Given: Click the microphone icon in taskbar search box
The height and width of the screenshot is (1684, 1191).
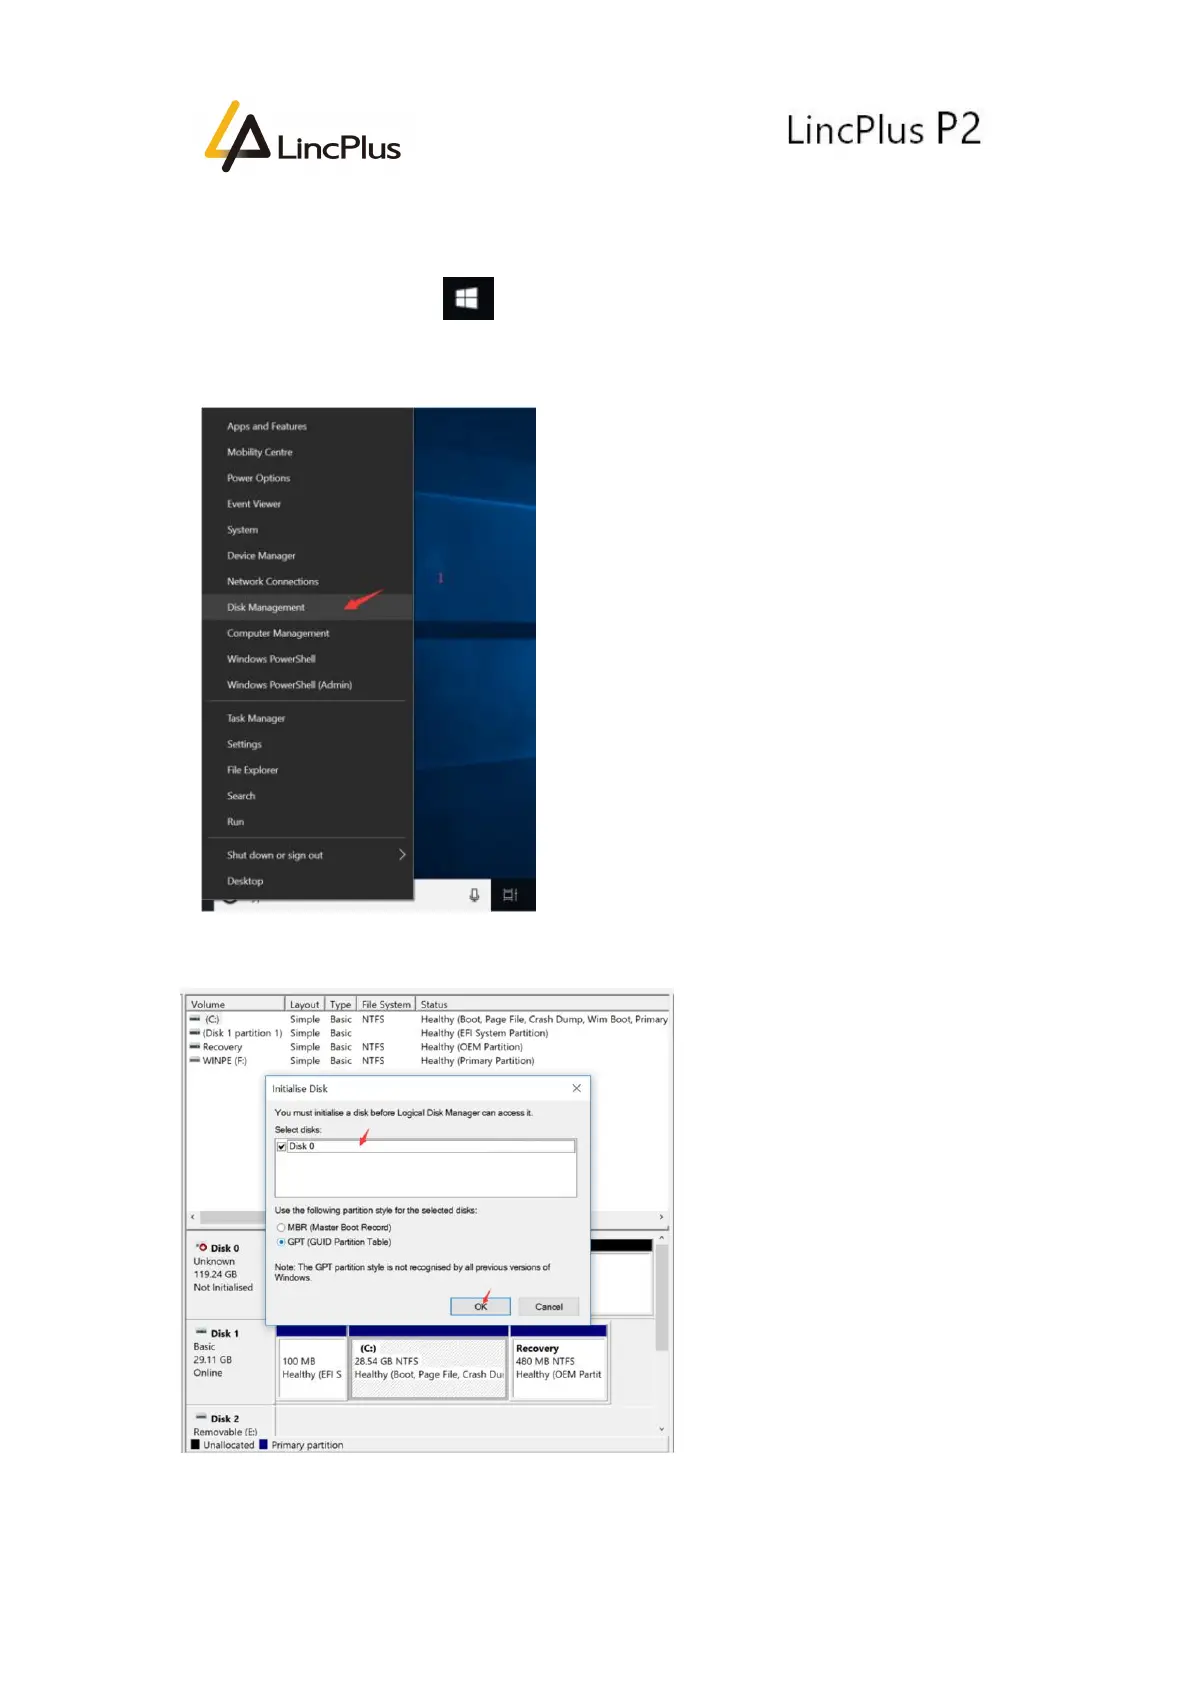Looking at the screenshot, I should point(474,895).
